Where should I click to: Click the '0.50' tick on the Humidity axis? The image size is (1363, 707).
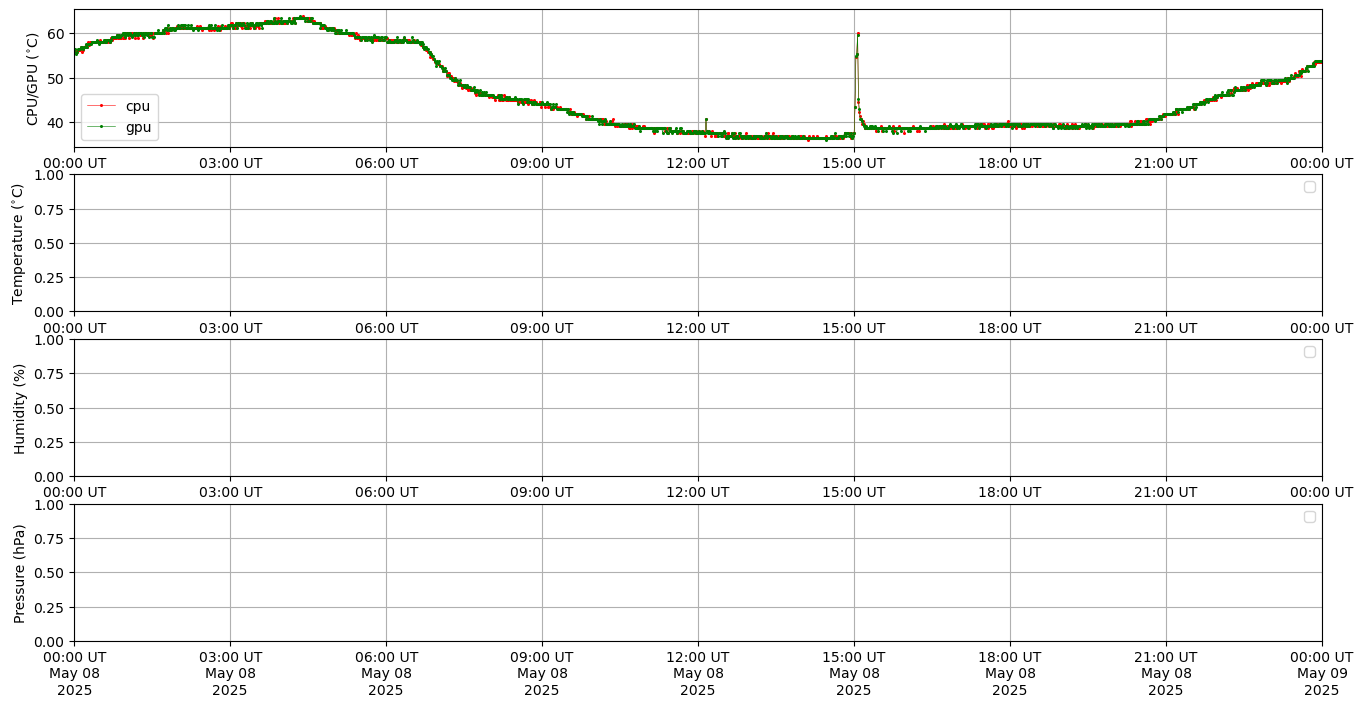pos(50,408)
